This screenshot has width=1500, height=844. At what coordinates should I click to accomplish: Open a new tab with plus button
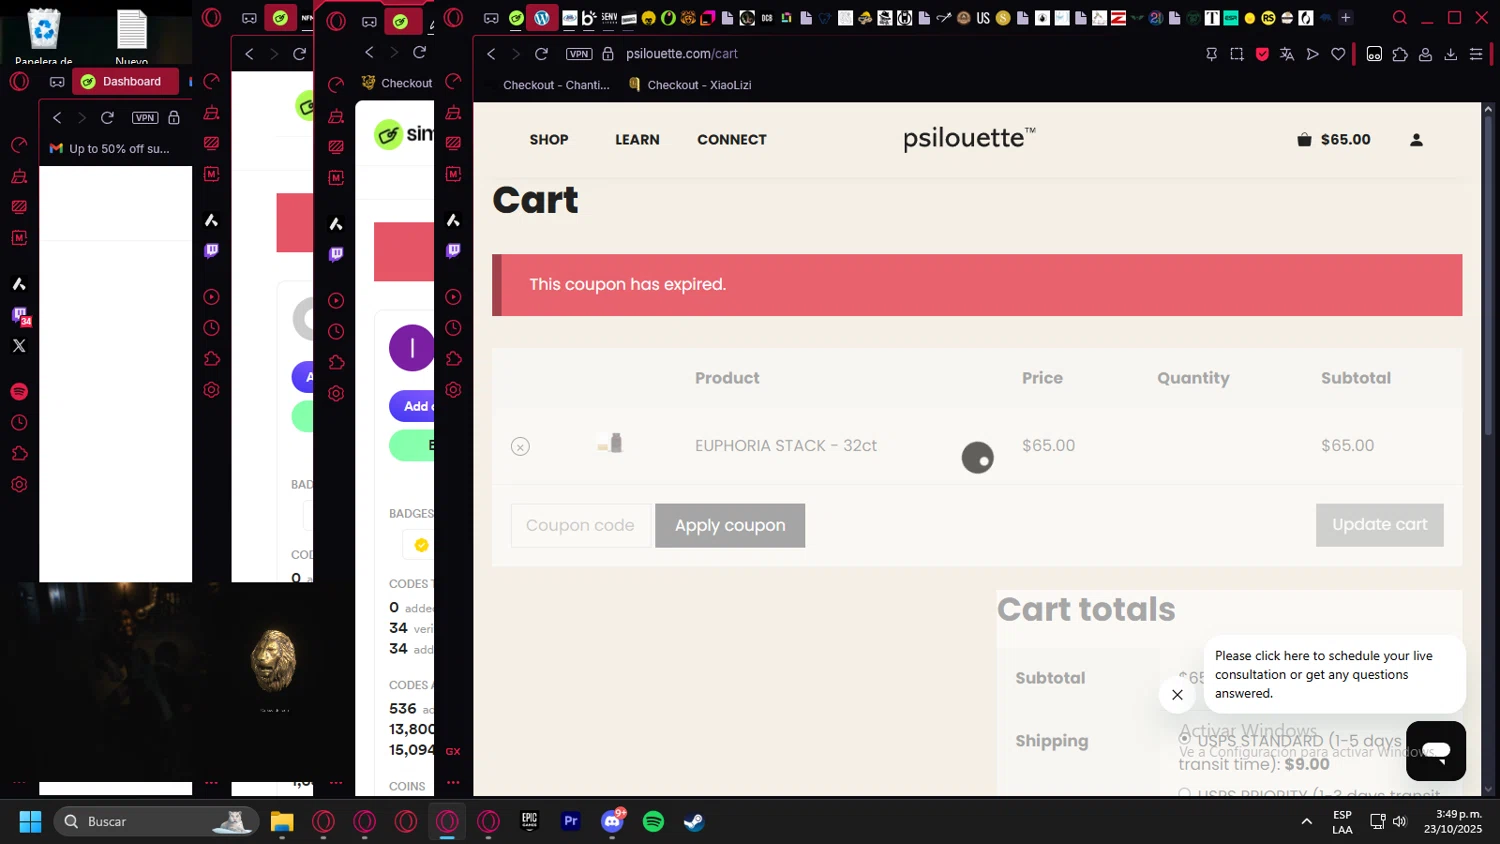click(x=1345, y=18)
